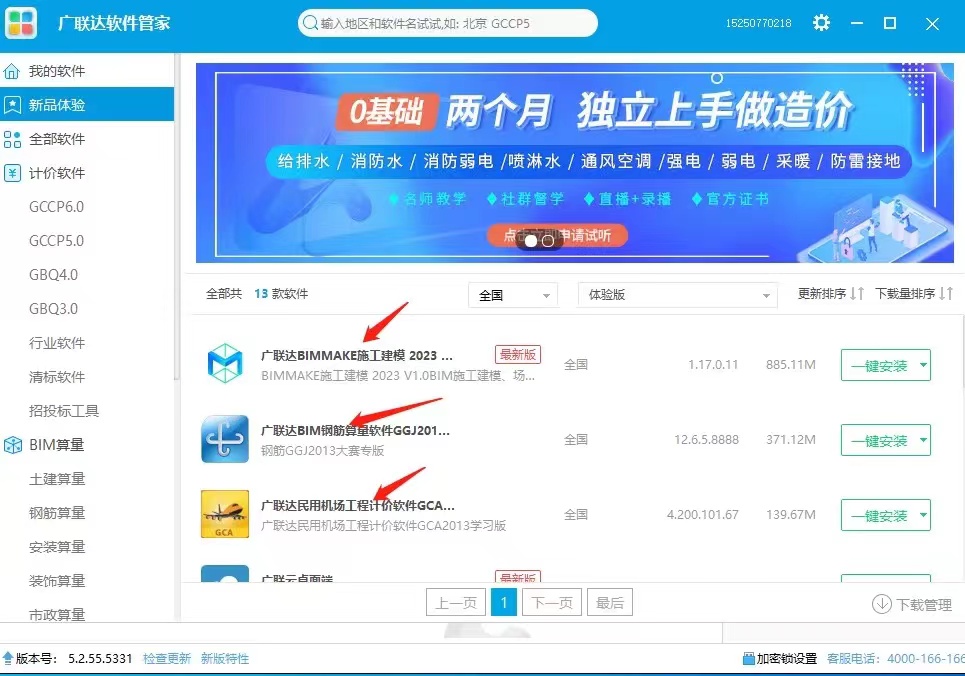Click the BIMMAKE施工建模 software icon

coord(225,364)
